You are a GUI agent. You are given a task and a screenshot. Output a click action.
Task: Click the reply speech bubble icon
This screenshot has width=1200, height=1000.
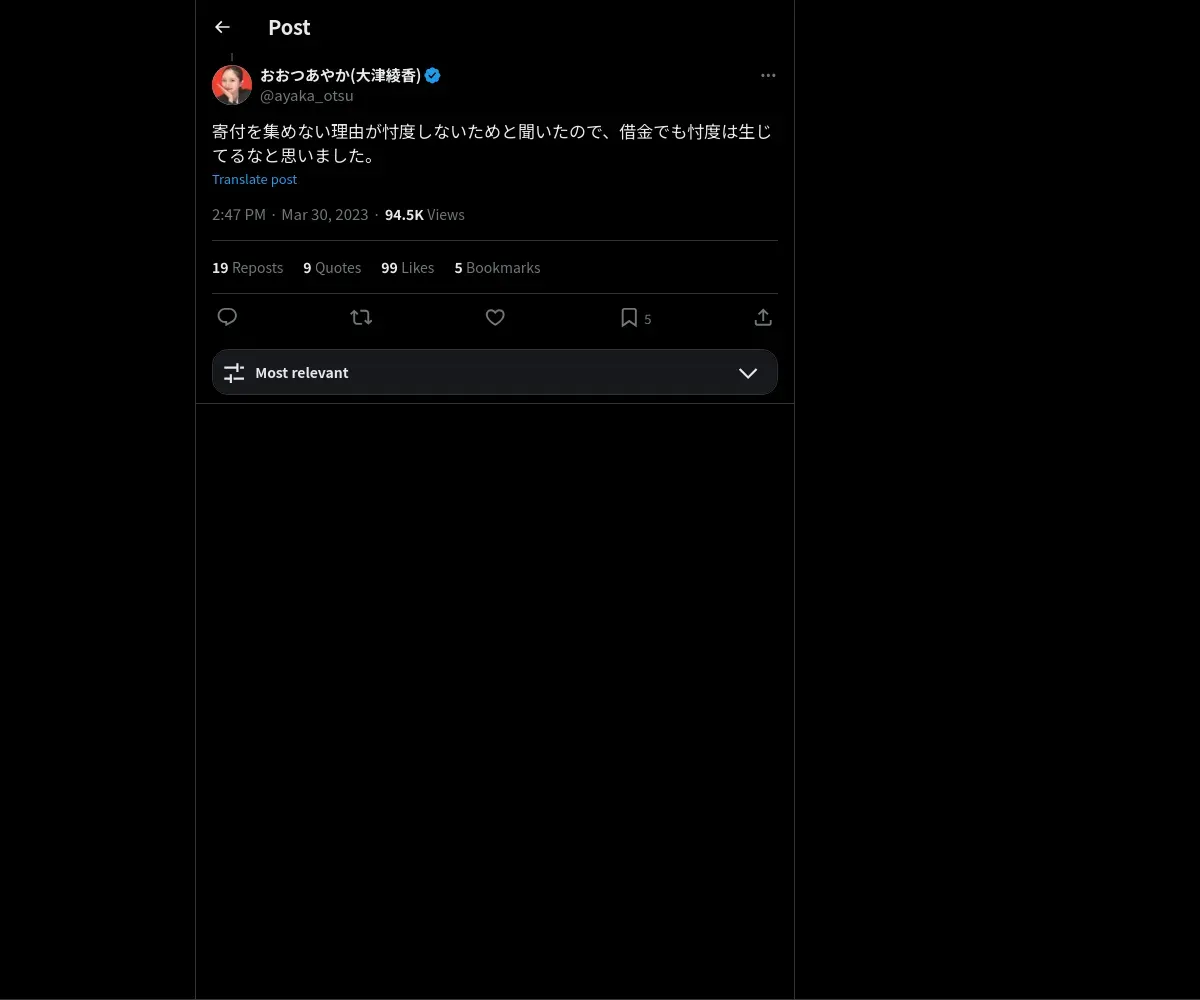(228, 317)
